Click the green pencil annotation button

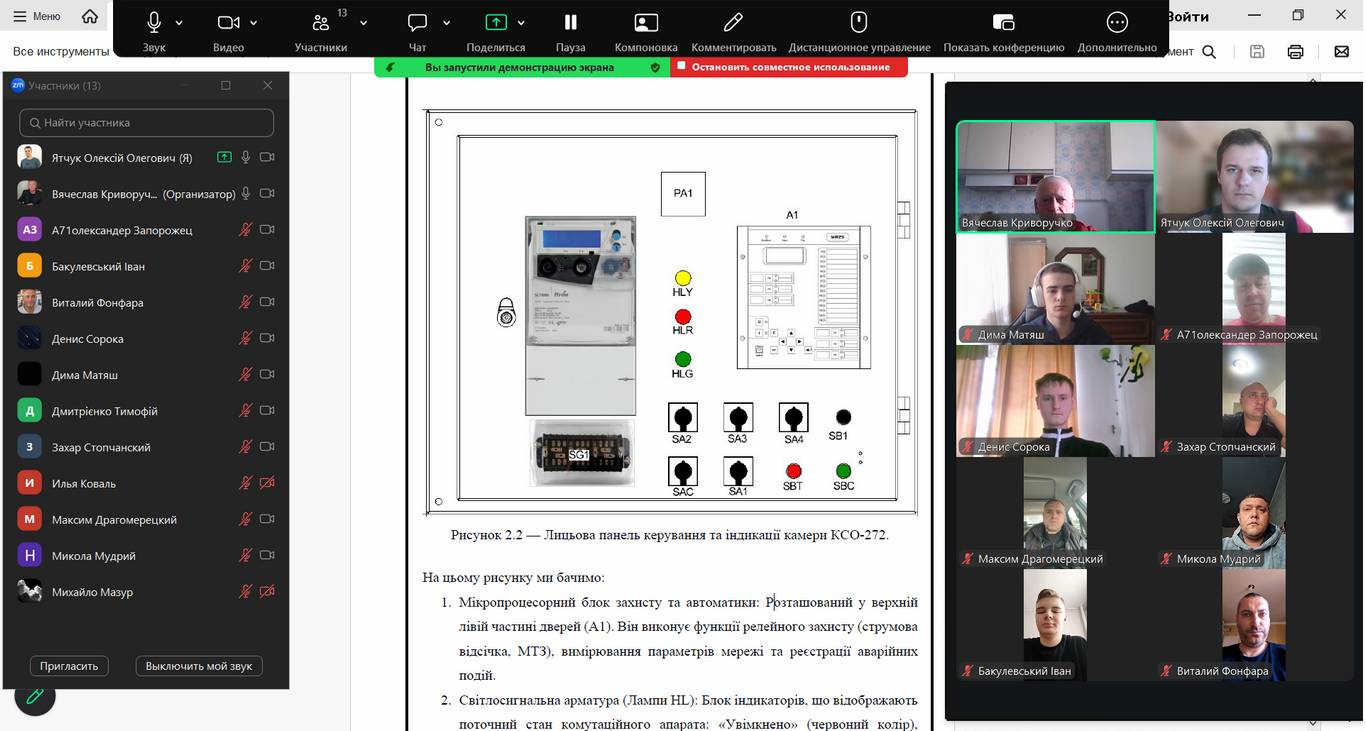(34, 695)
